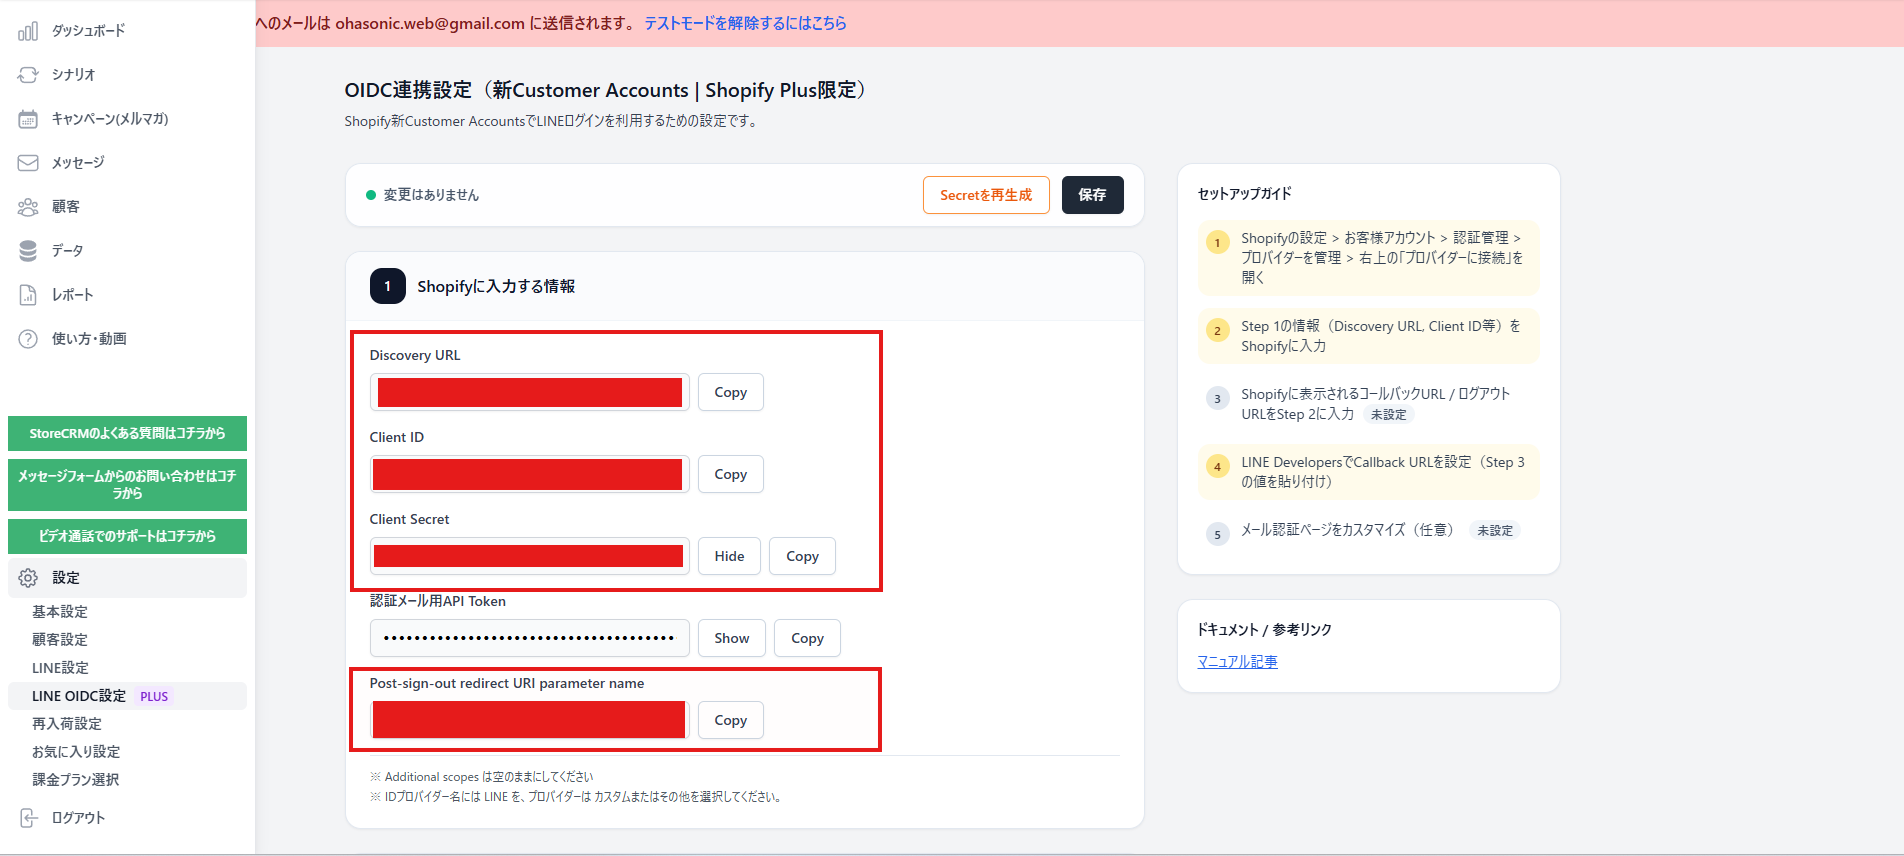This screenshot has width=1904, height=856.
Task: Click the dashboard bar chart icon
Action: point(28,31)
